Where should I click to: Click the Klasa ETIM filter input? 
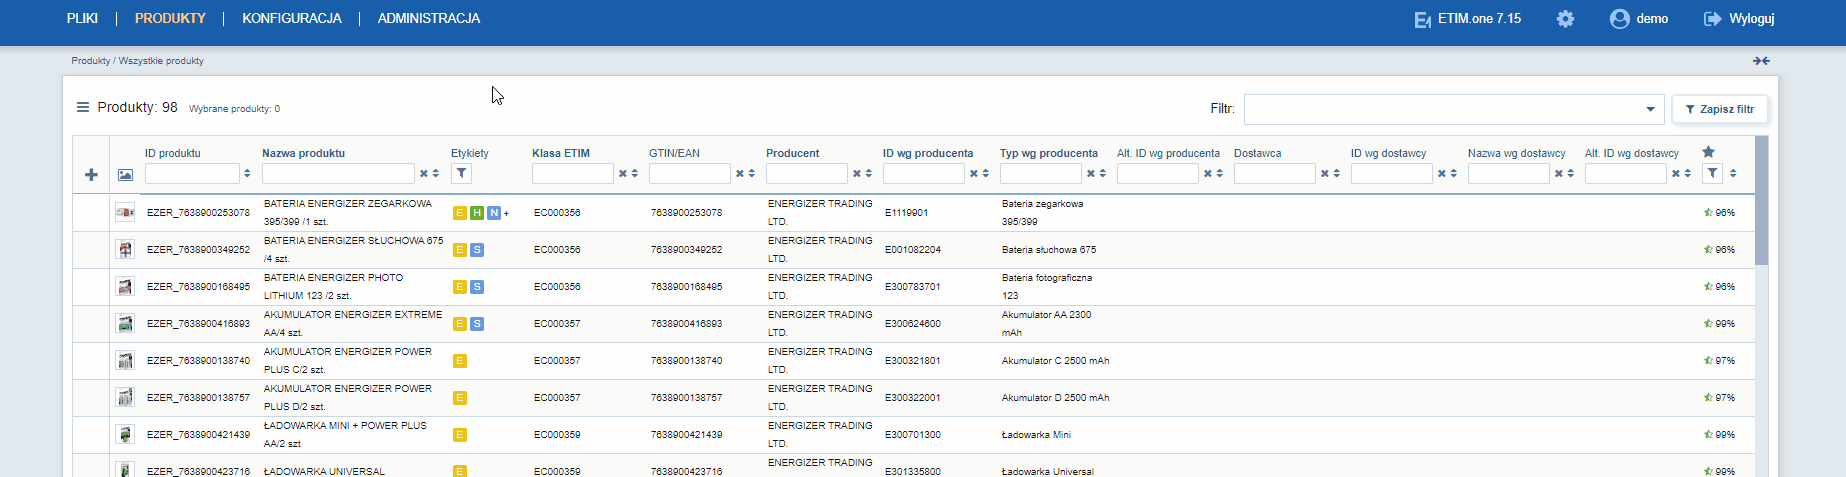point(572,174)
